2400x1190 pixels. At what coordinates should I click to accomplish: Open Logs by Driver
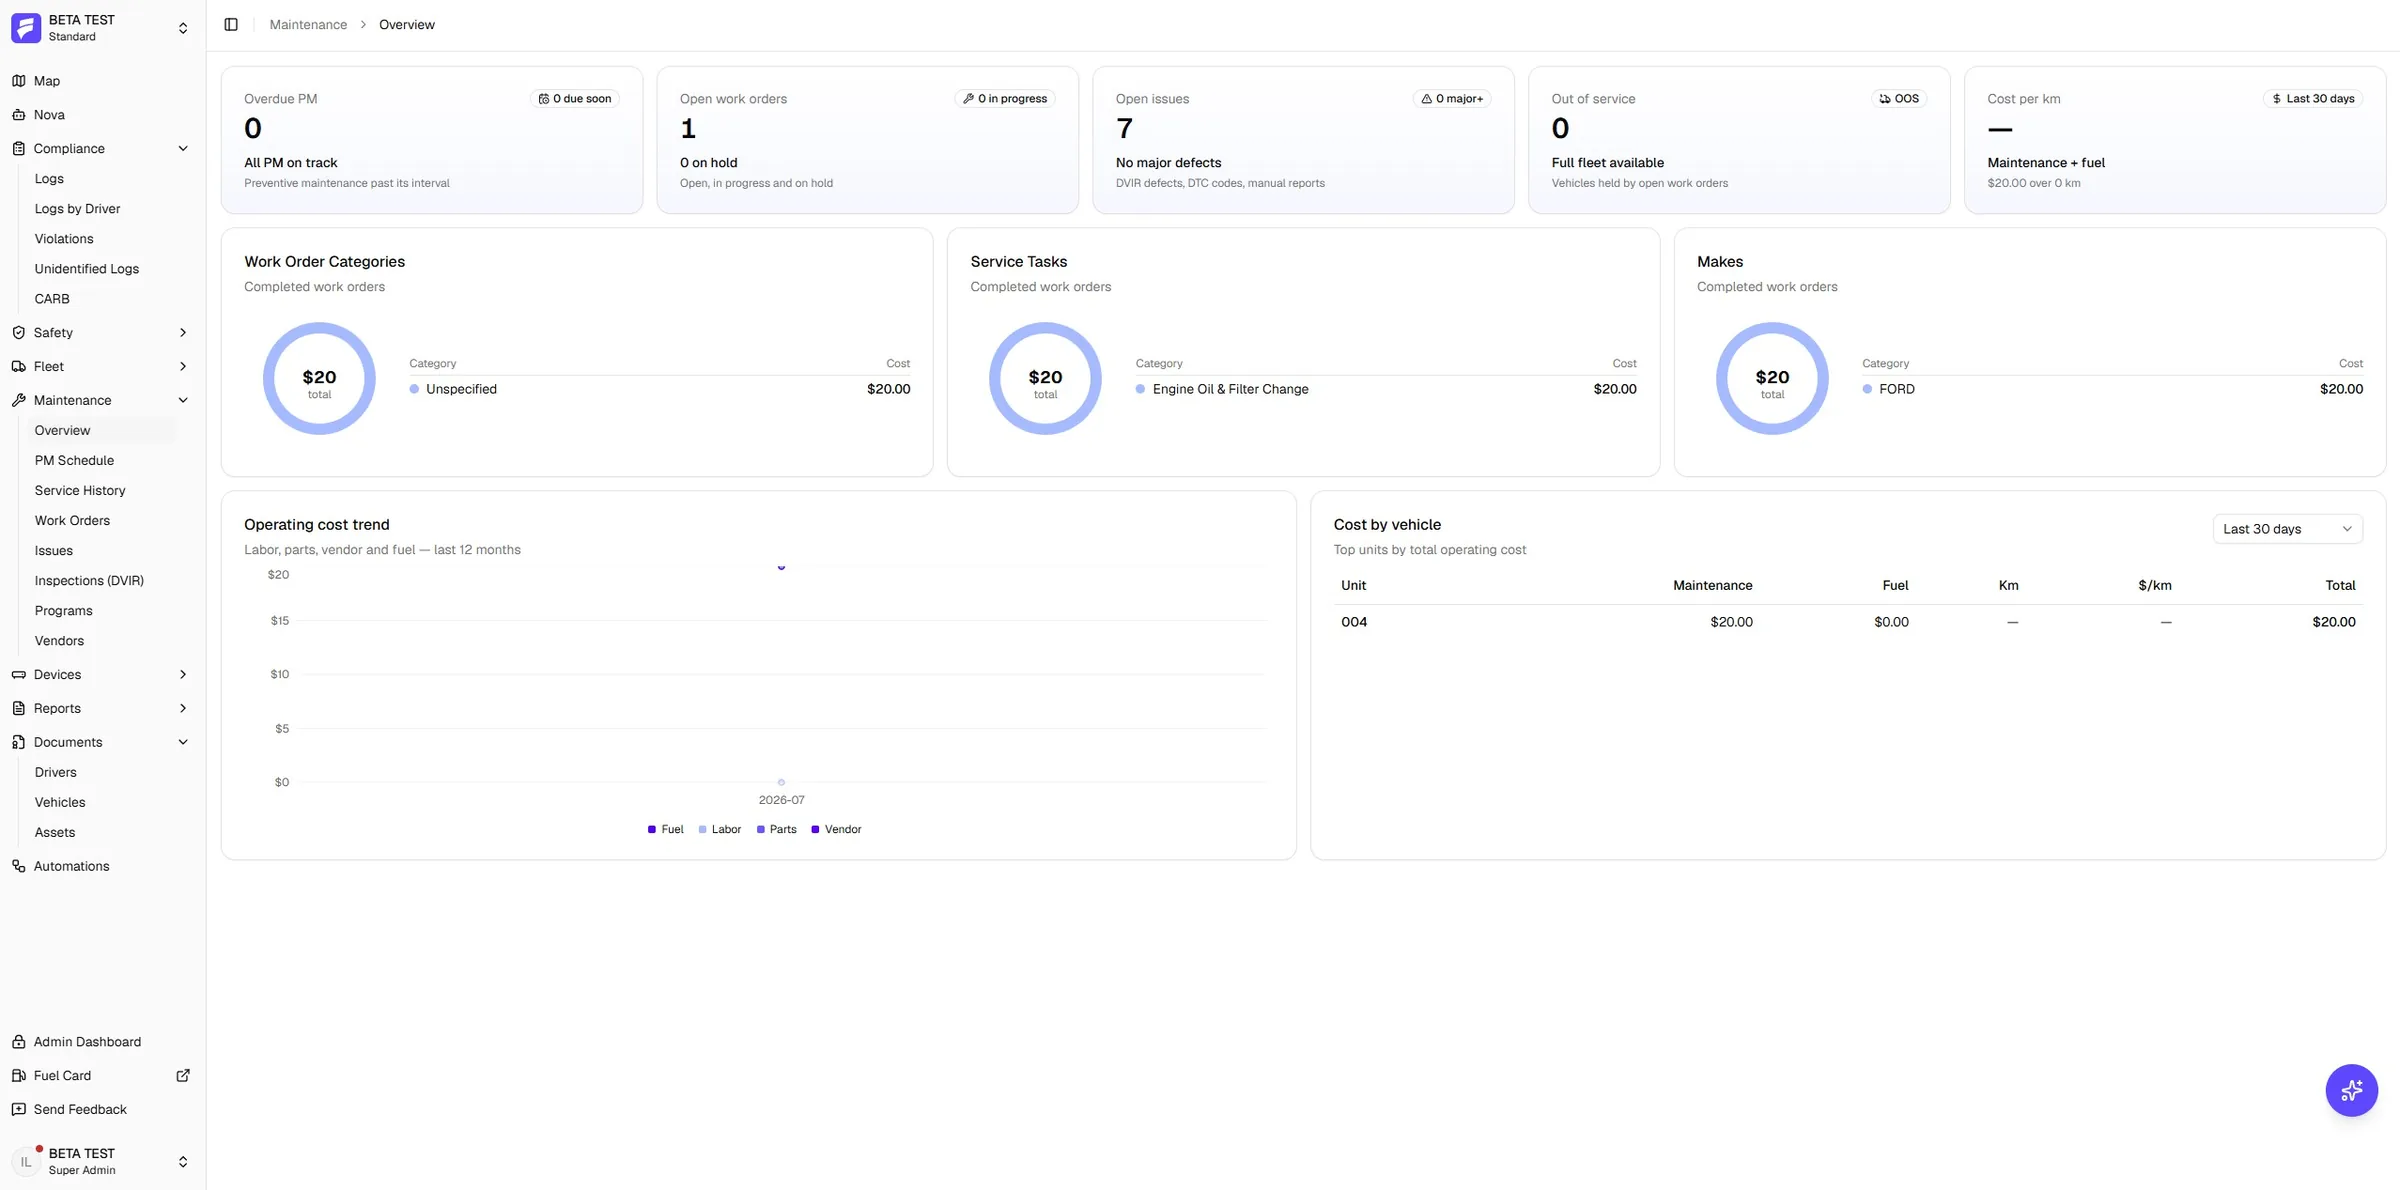coord(77,209)
